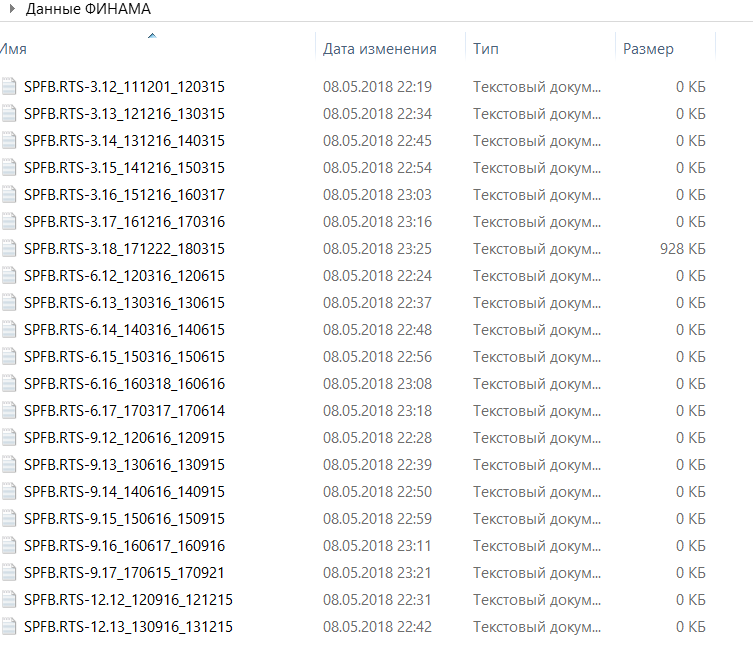Screen dimensions: 753x654
Task: Click the file icon for SPFB.RTS-12.12_120916_121215
Action: (x=9, y=600)
